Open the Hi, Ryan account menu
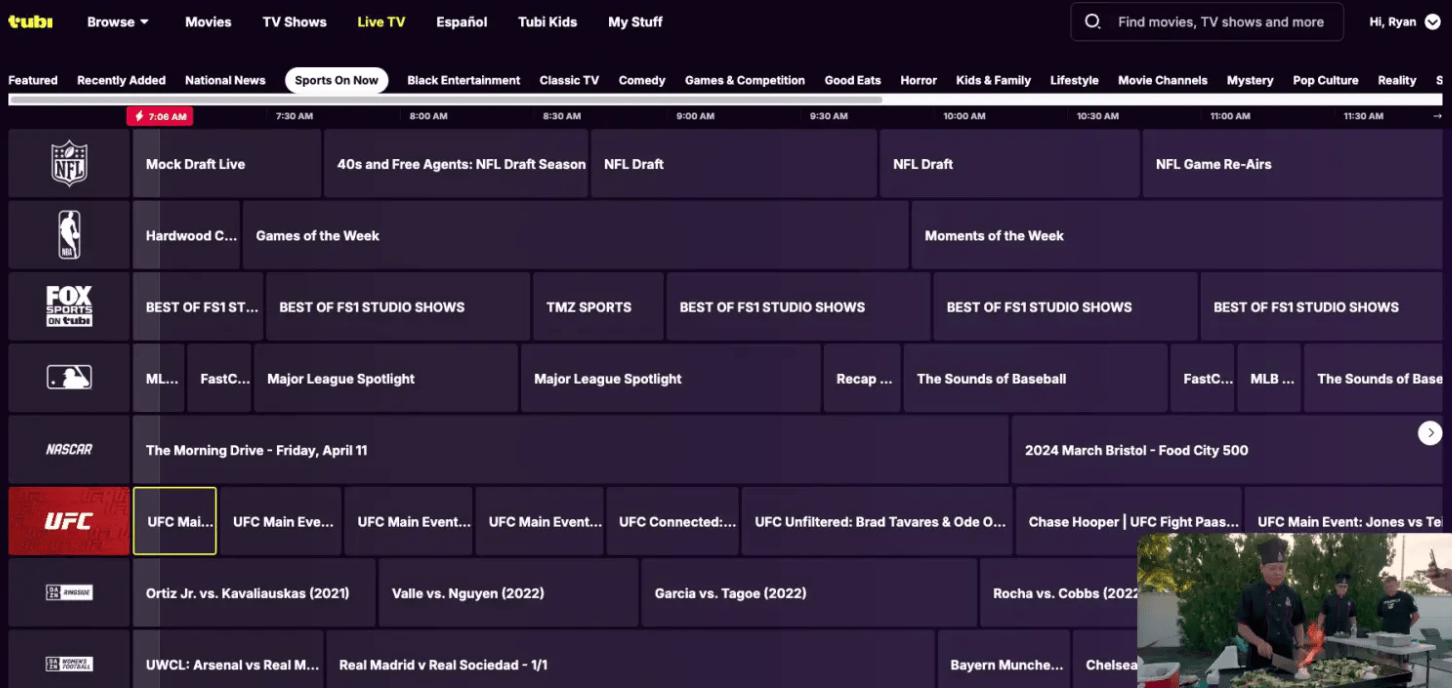This screenshot has width=1452, height=688. (x=1405, y=22)
